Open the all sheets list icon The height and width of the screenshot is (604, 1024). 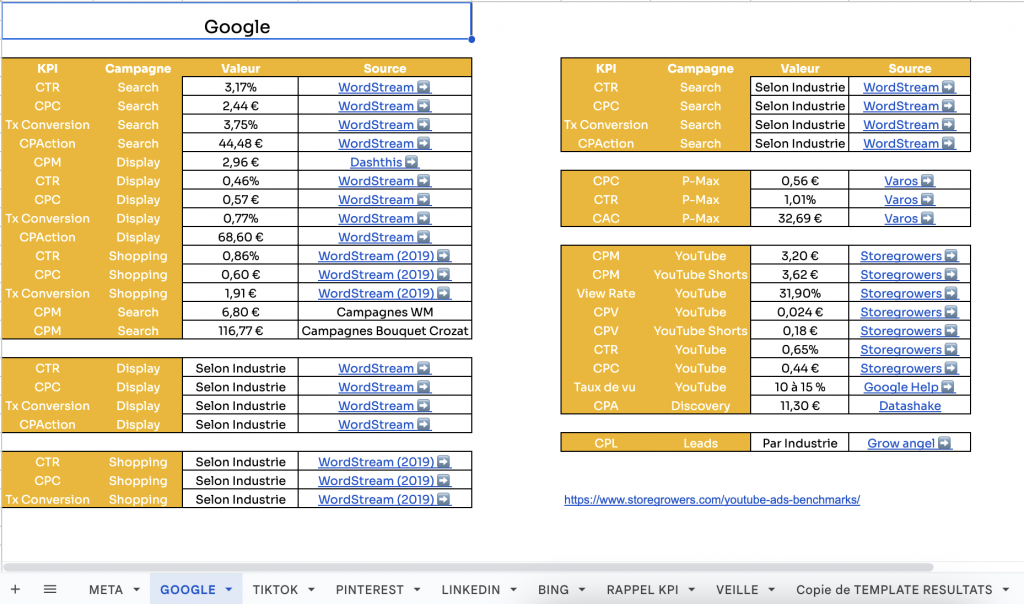click(50, 590)
